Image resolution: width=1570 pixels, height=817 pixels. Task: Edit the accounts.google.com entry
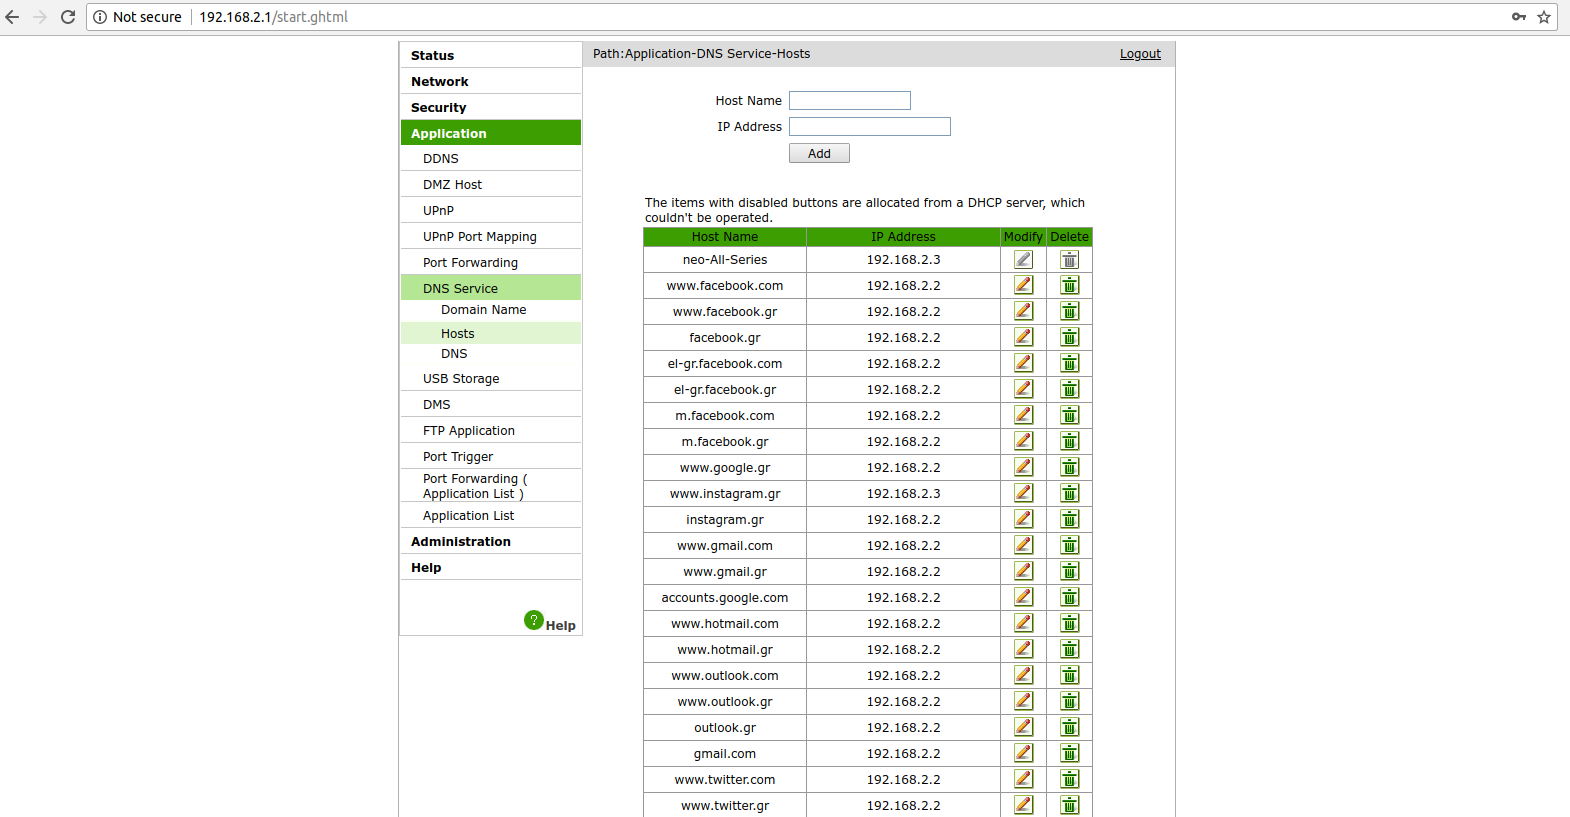coord(1023,597)
